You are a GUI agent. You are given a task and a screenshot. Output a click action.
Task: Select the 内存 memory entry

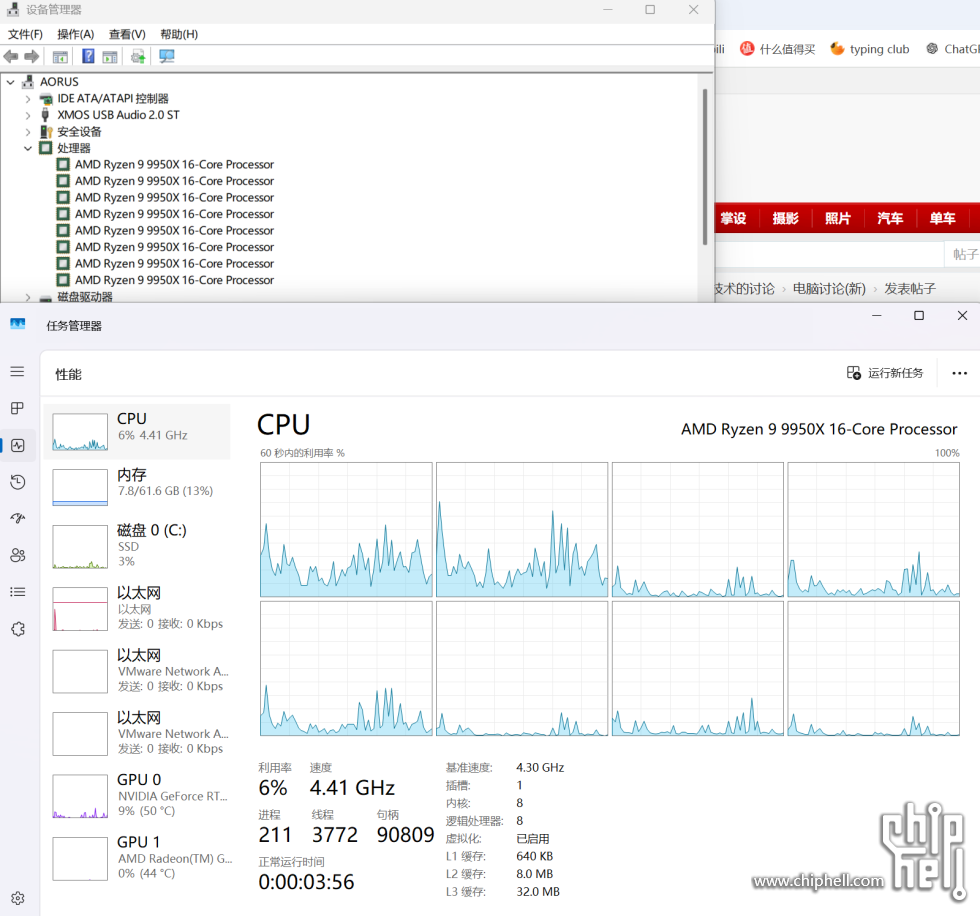pos(137,487)
